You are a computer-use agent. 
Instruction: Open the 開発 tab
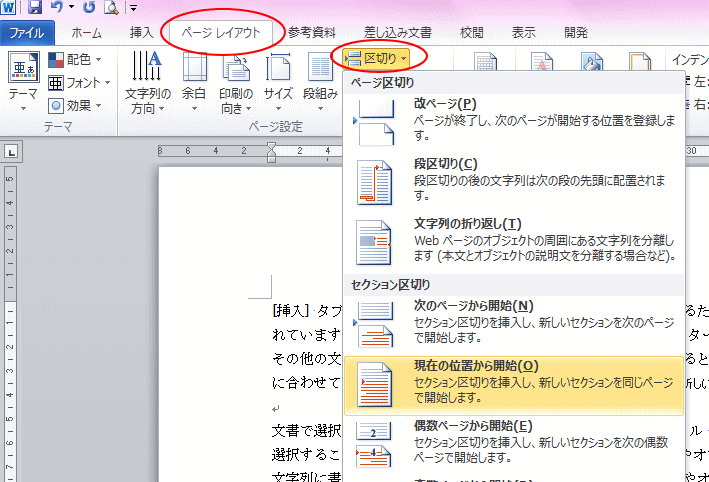576,33
